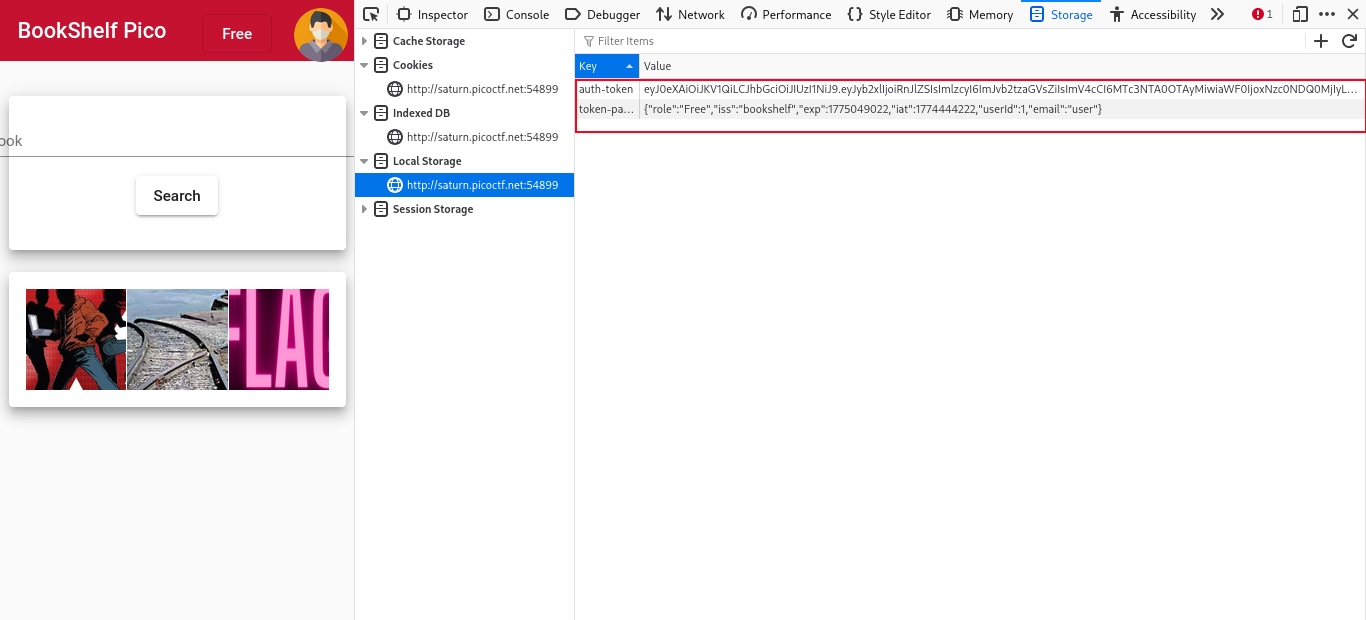Image resolution: width=1366 pixels, height=620 pixels.
Task: Click the Search button
Action: (177, 196)
